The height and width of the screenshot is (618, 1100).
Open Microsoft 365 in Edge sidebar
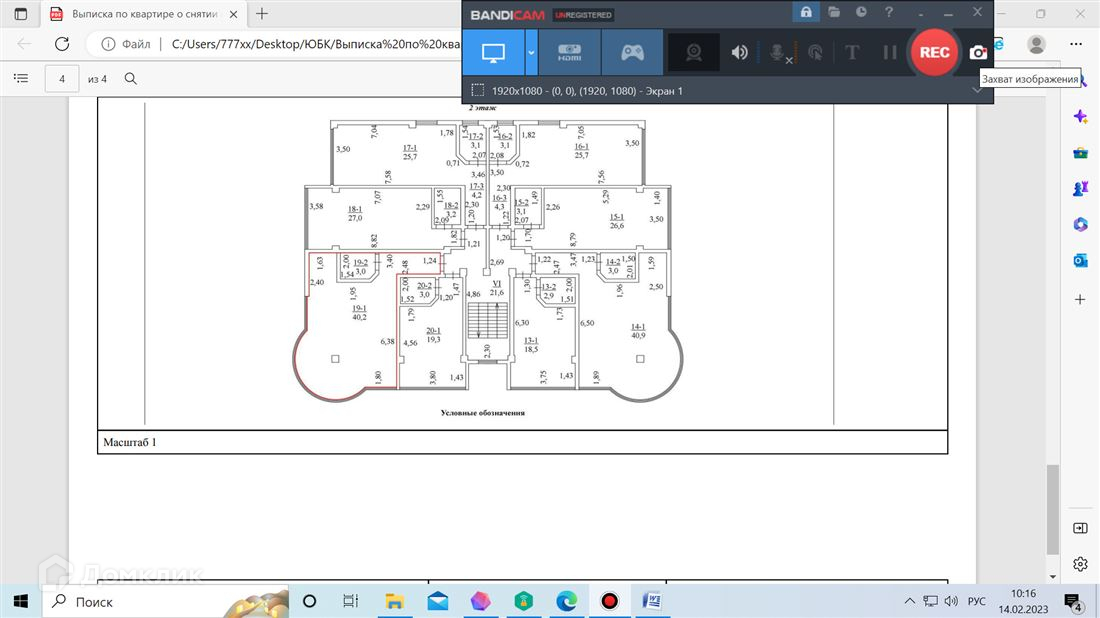click(x=1080, y=224)
